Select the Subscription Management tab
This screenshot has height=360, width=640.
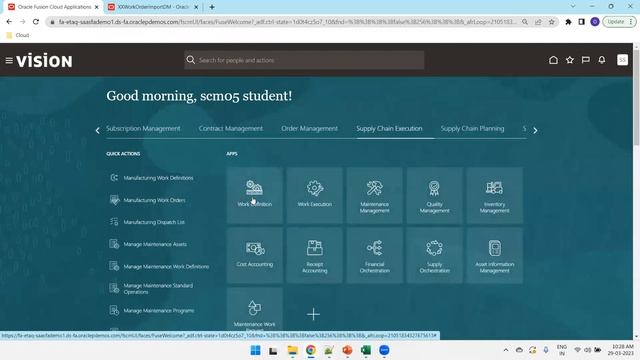(143, 129)
